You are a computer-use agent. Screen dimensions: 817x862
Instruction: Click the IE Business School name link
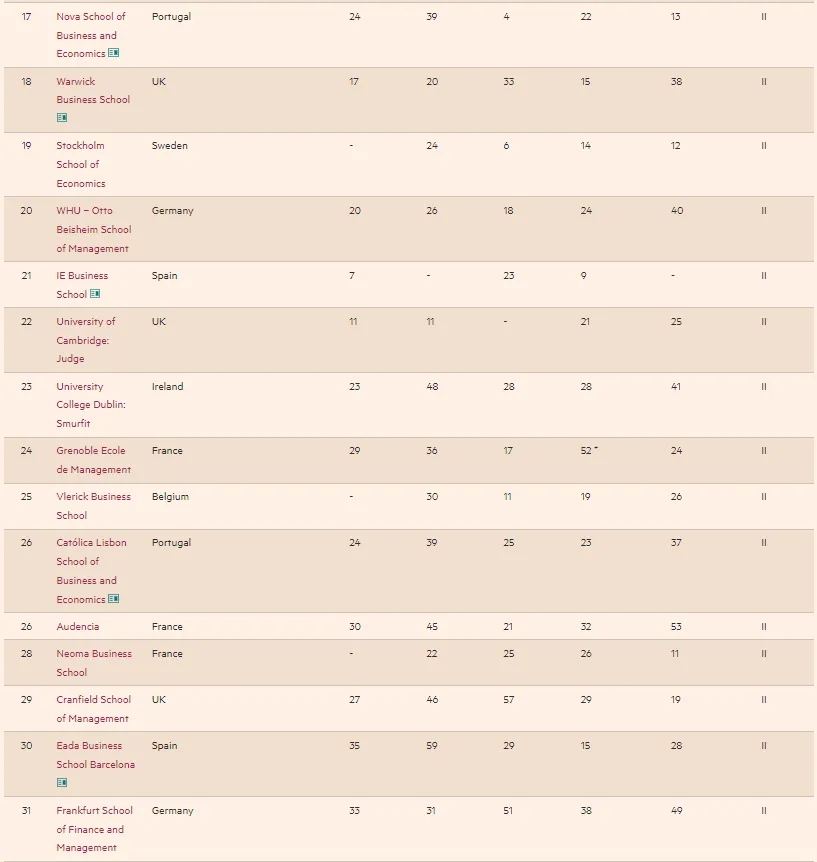(82, 276)
